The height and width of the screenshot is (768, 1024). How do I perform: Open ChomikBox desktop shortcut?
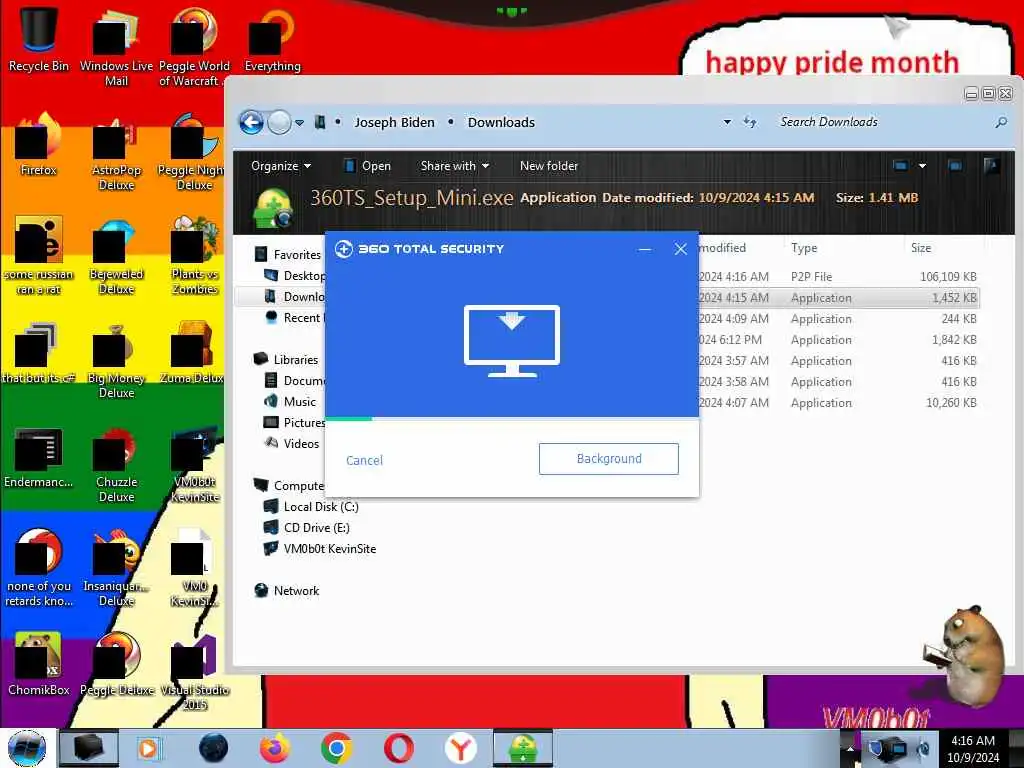tap(39, 665)
